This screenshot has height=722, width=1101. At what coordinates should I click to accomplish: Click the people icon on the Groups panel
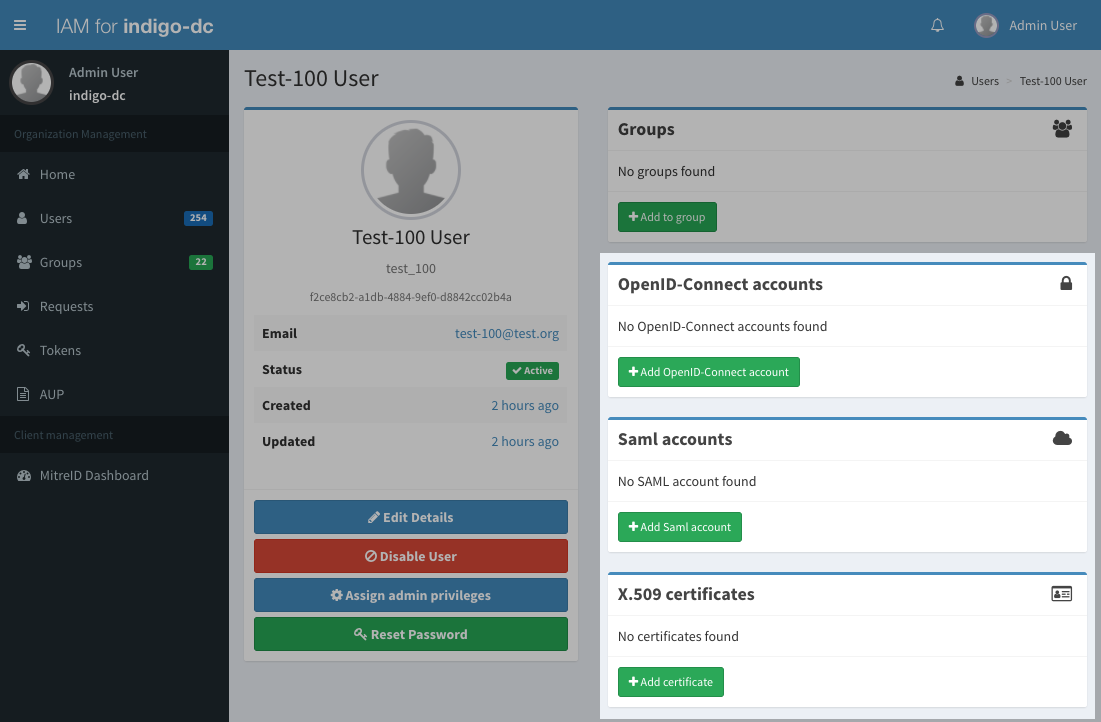[1062, 129]
